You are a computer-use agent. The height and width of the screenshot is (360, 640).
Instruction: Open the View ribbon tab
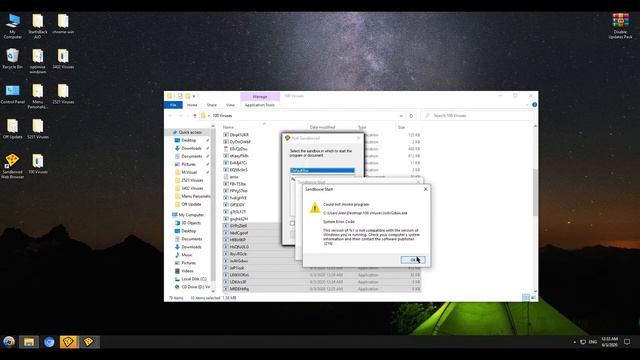pyautogui.click(x=230, y=105)
